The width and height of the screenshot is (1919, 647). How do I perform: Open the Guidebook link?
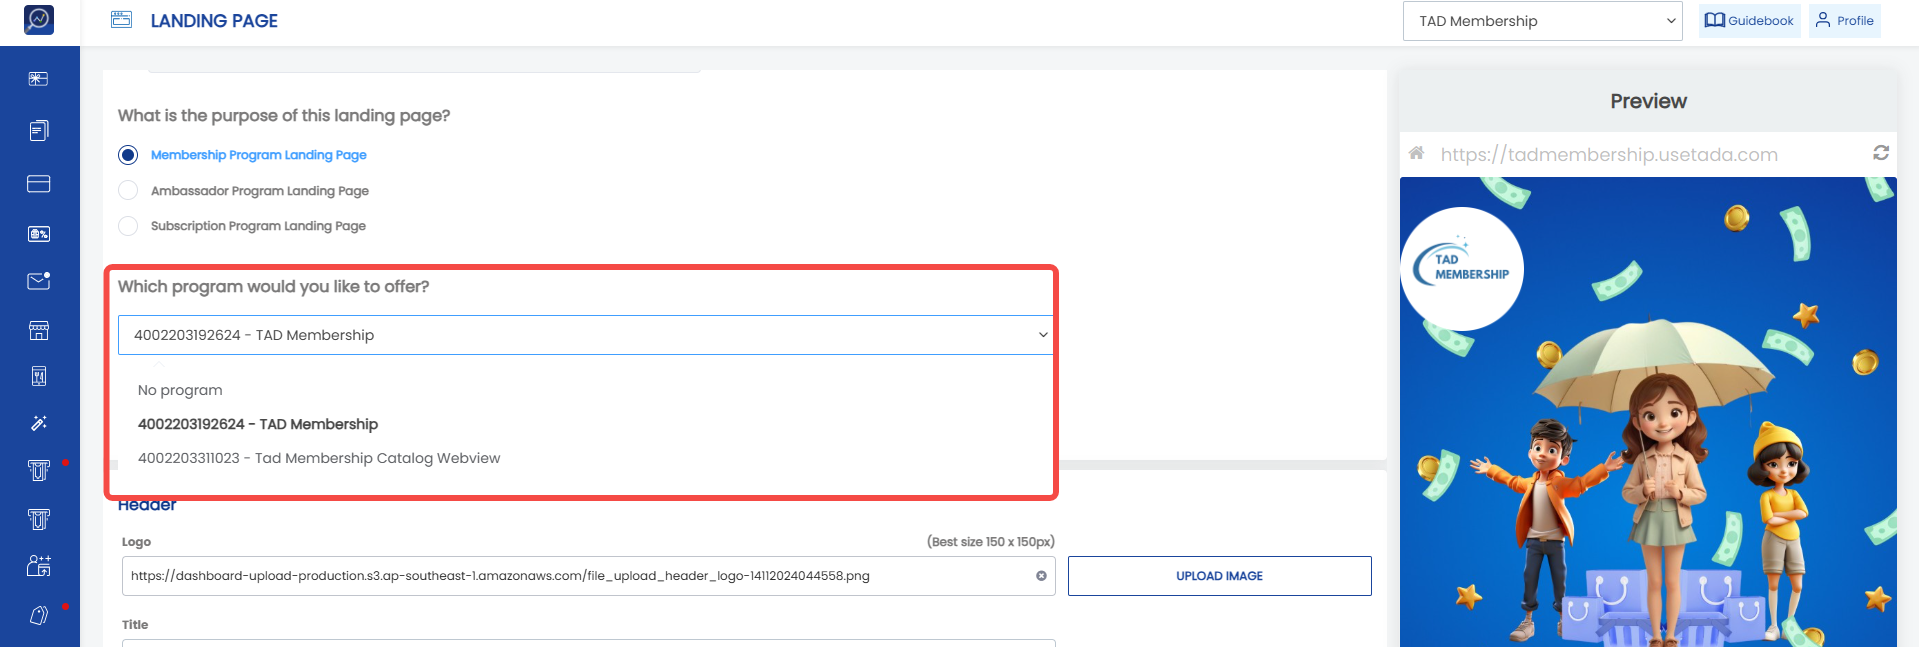(x=1749, y=21)
